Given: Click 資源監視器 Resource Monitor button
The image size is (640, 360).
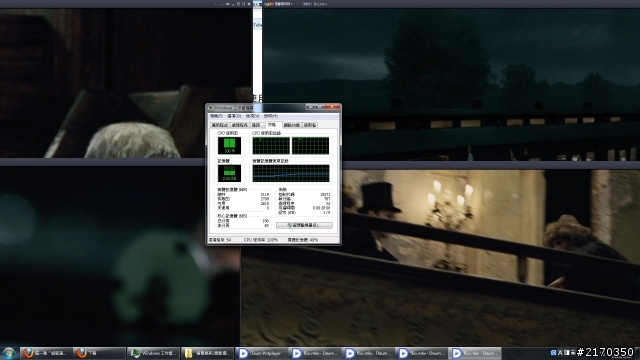Looking at the screenshot, I should 304,225.
